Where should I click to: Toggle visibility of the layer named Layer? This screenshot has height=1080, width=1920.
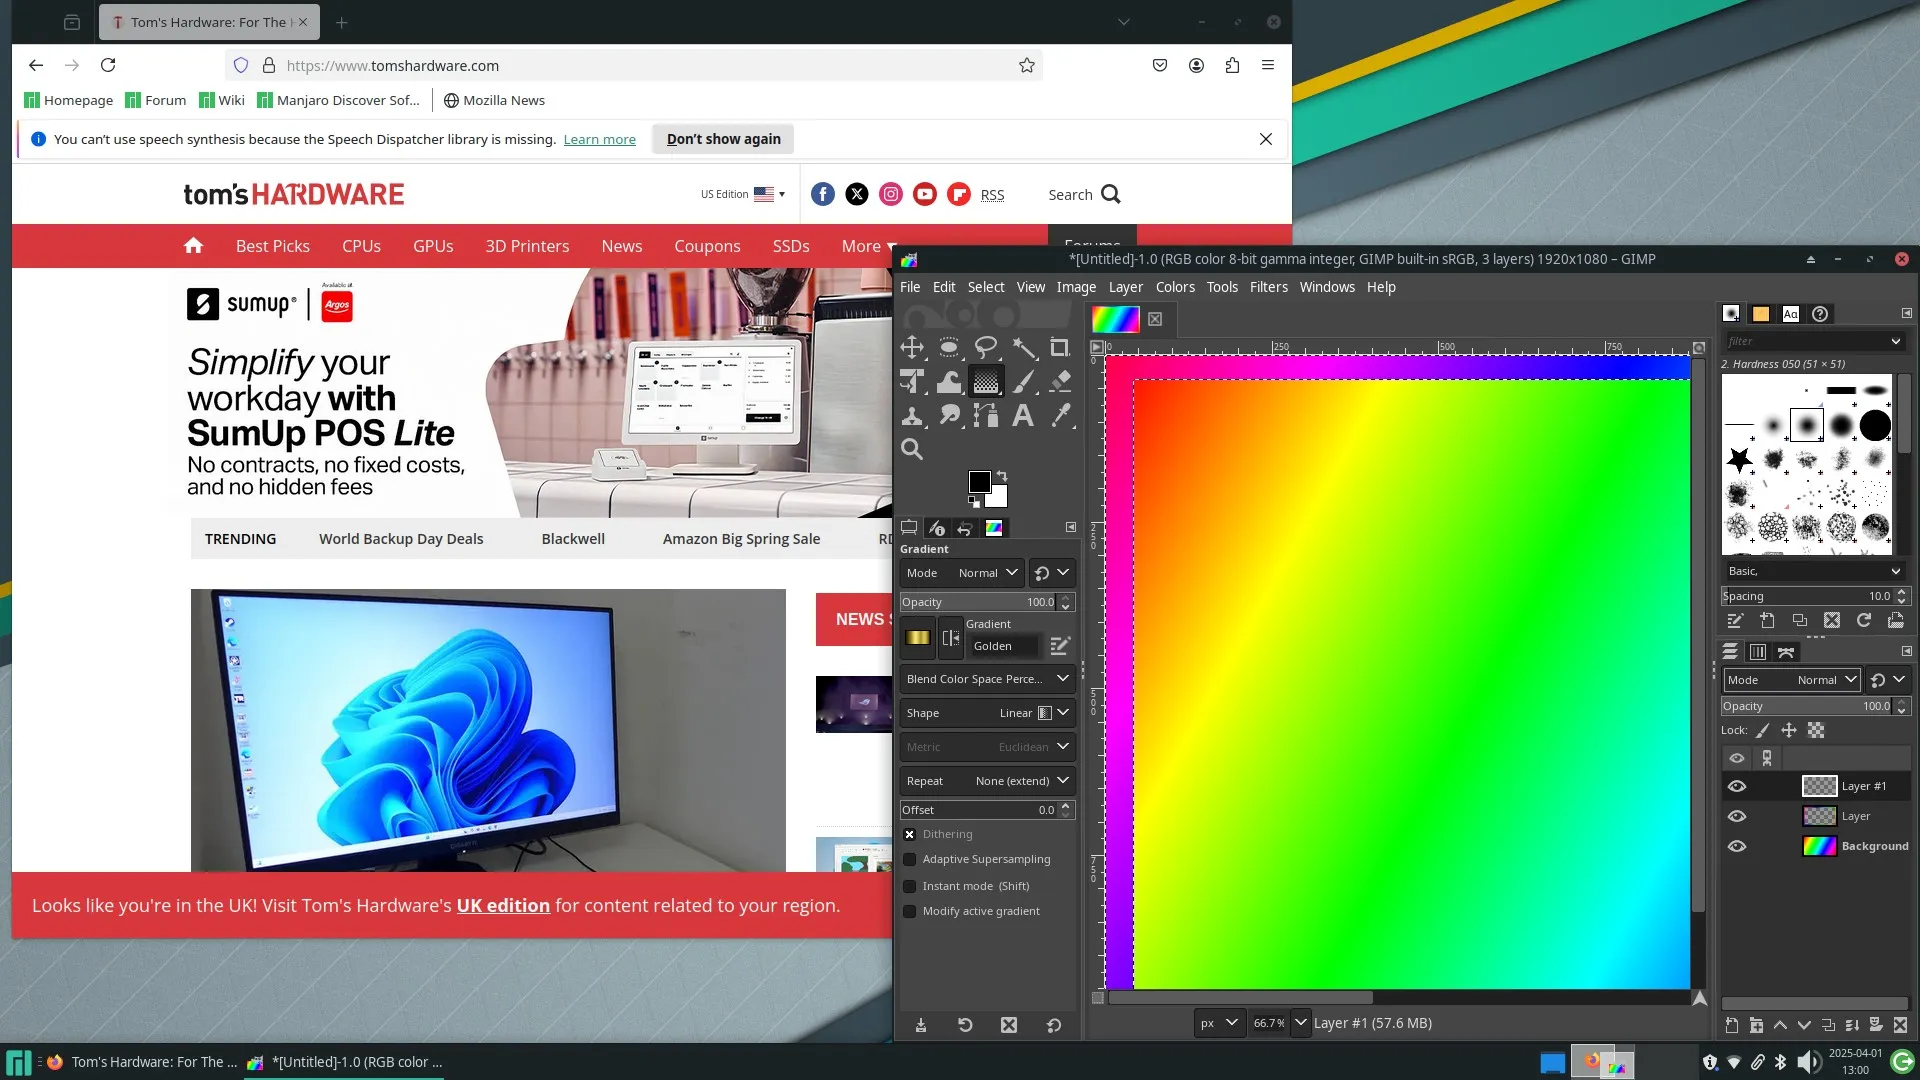1737,817
